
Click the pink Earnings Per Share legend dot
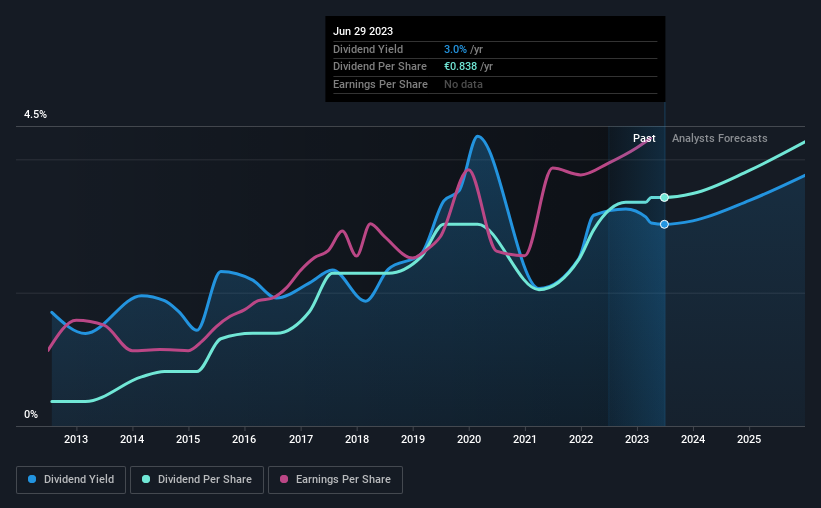pos(284,479)
